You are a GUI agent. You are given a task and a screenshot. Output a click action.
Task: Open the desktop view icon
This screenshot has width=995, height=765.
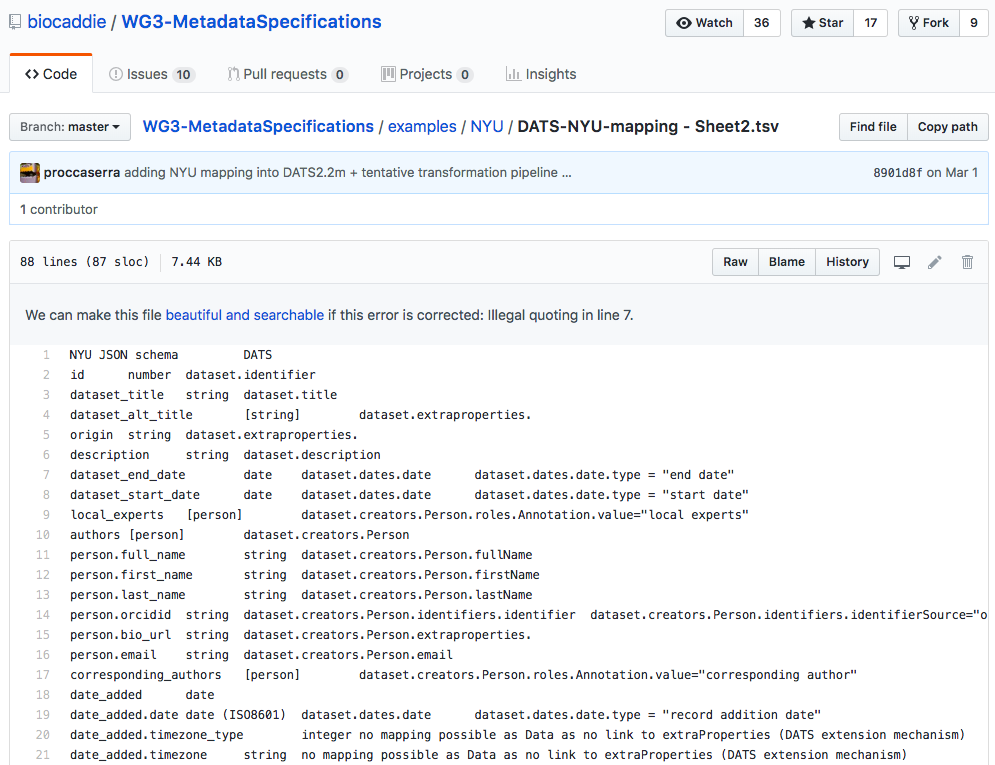pos(902,262)
